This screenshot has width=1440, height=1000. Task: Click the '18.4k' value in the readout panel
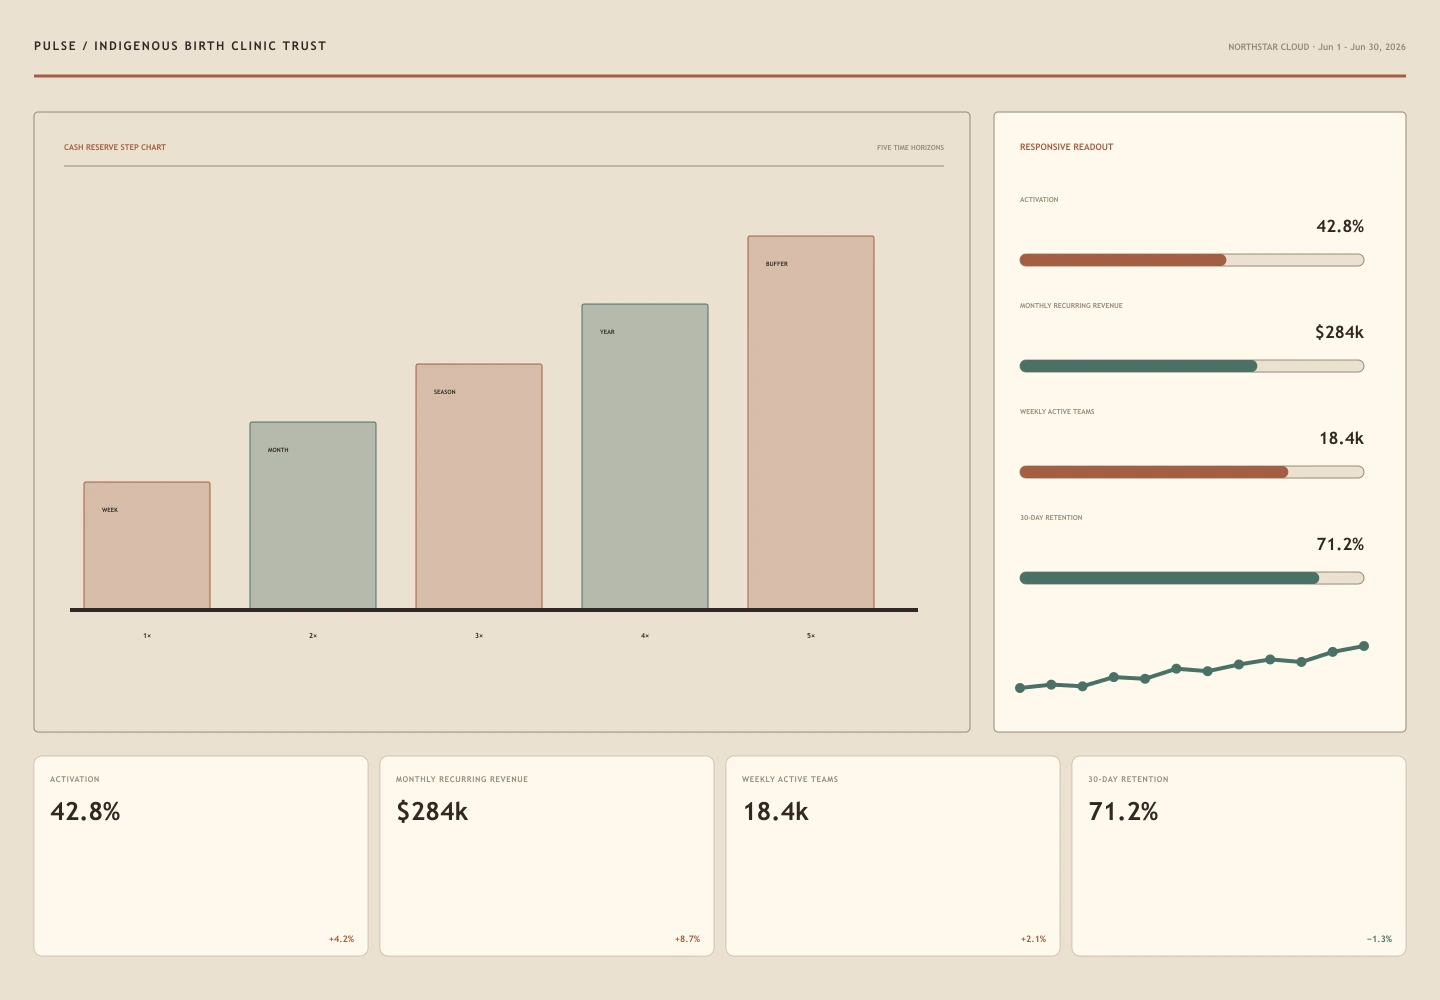click(1341, 438)
